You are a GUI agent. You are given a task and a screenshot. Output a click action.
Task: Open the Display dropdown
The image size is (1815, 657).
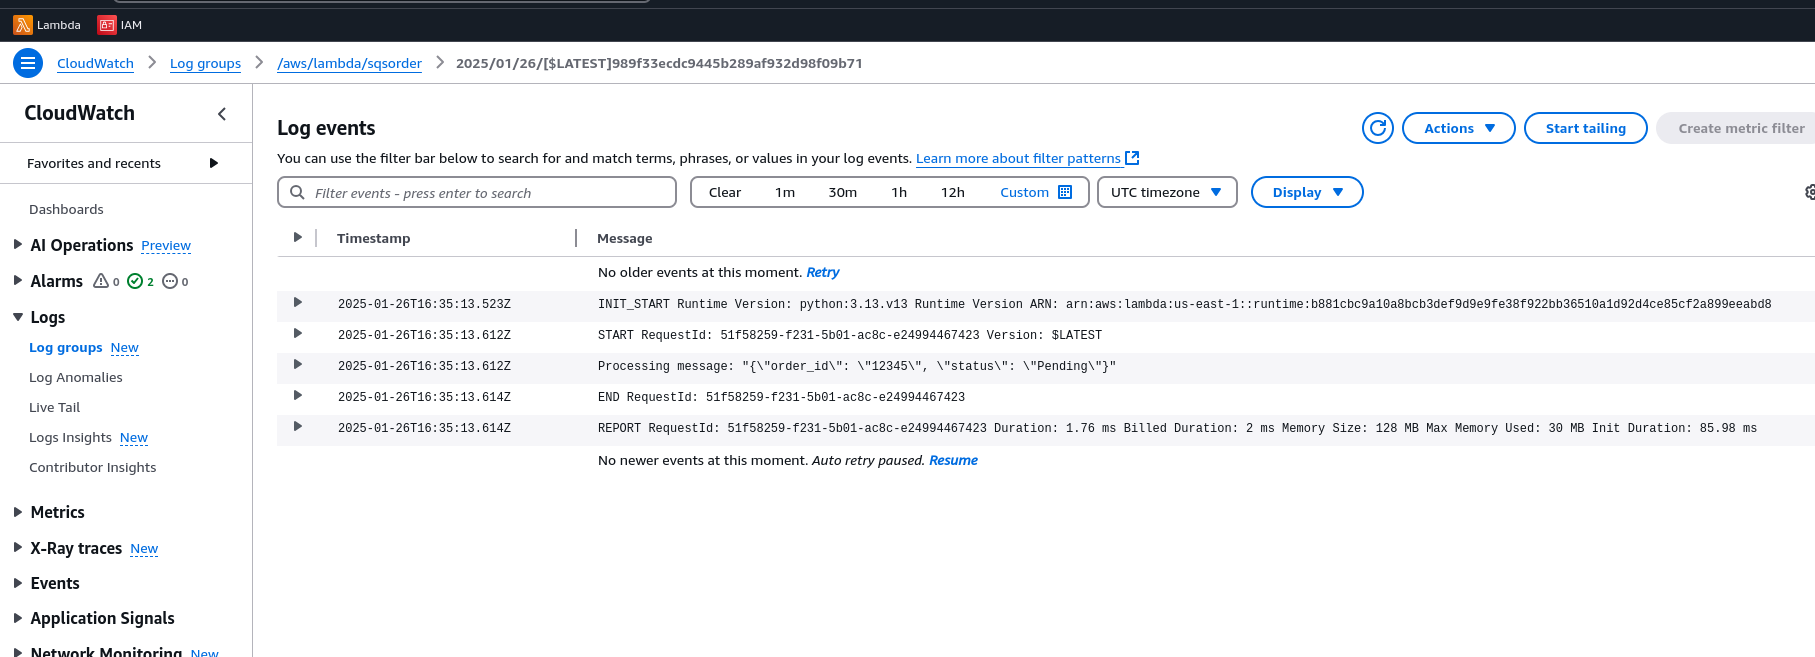coord(1307,192)
